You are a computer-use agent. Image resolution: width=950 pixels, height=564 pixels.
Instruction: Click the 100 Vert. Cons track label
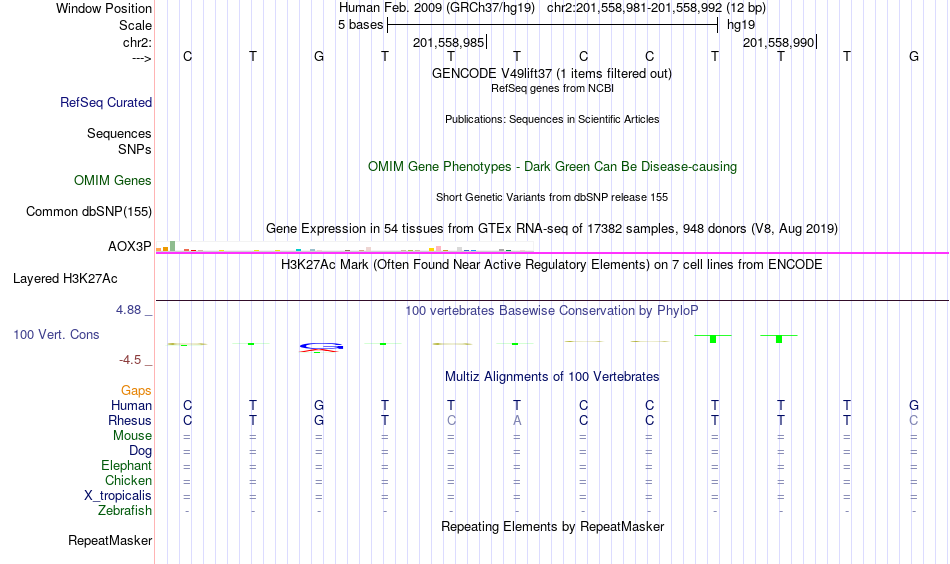tap(56, 334)
